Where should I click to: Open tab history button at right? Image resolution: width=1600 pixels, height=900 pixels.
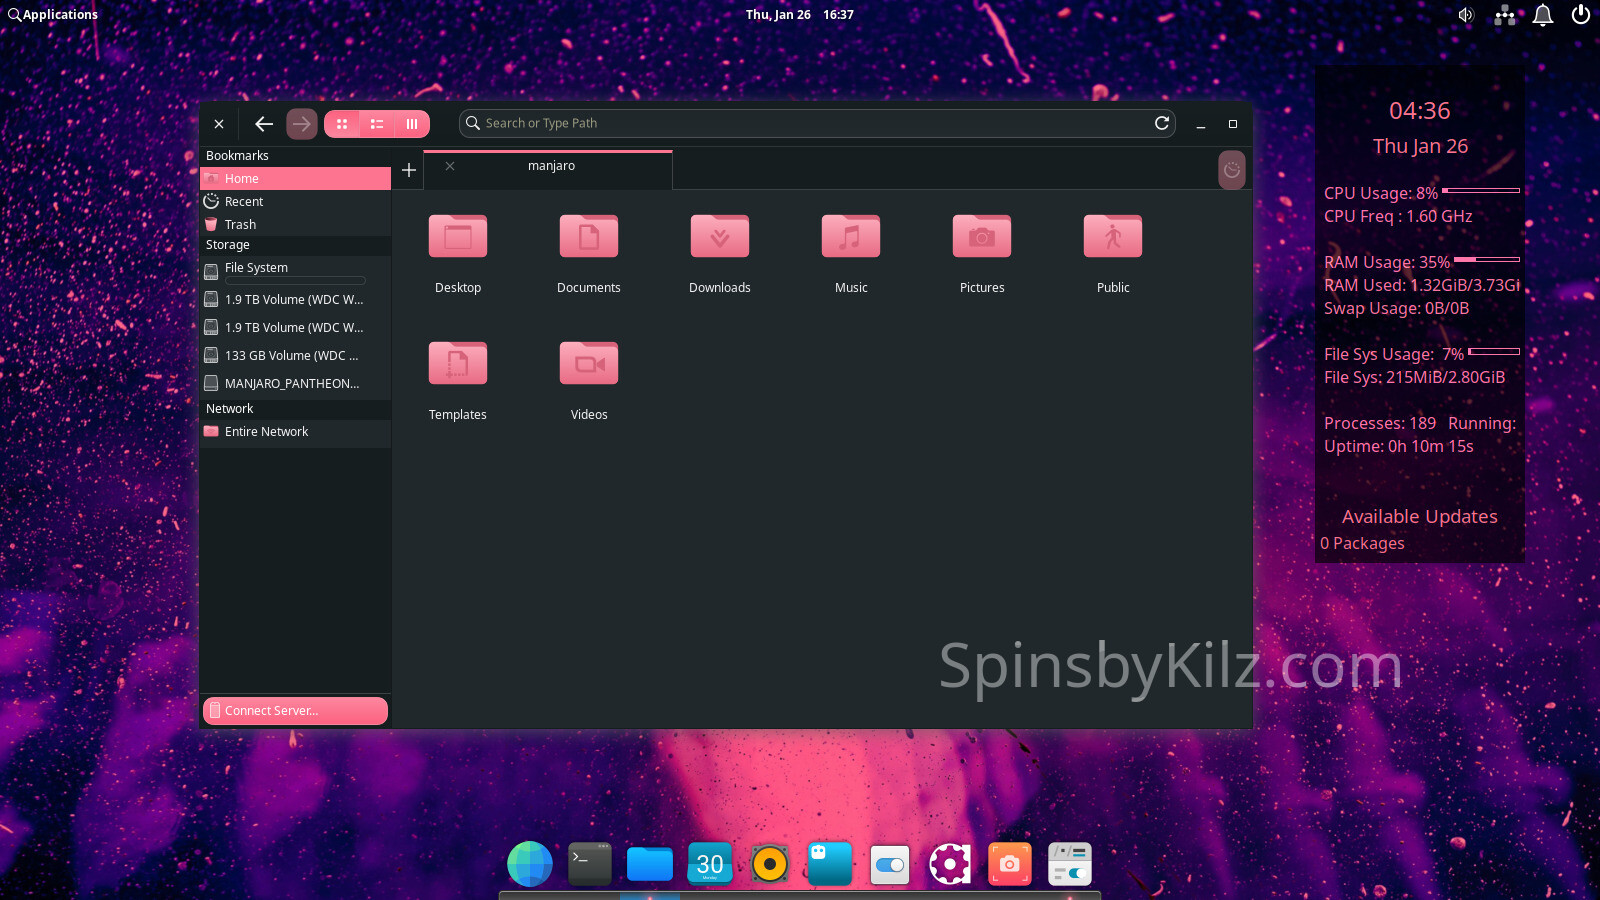pos(1232,170)
